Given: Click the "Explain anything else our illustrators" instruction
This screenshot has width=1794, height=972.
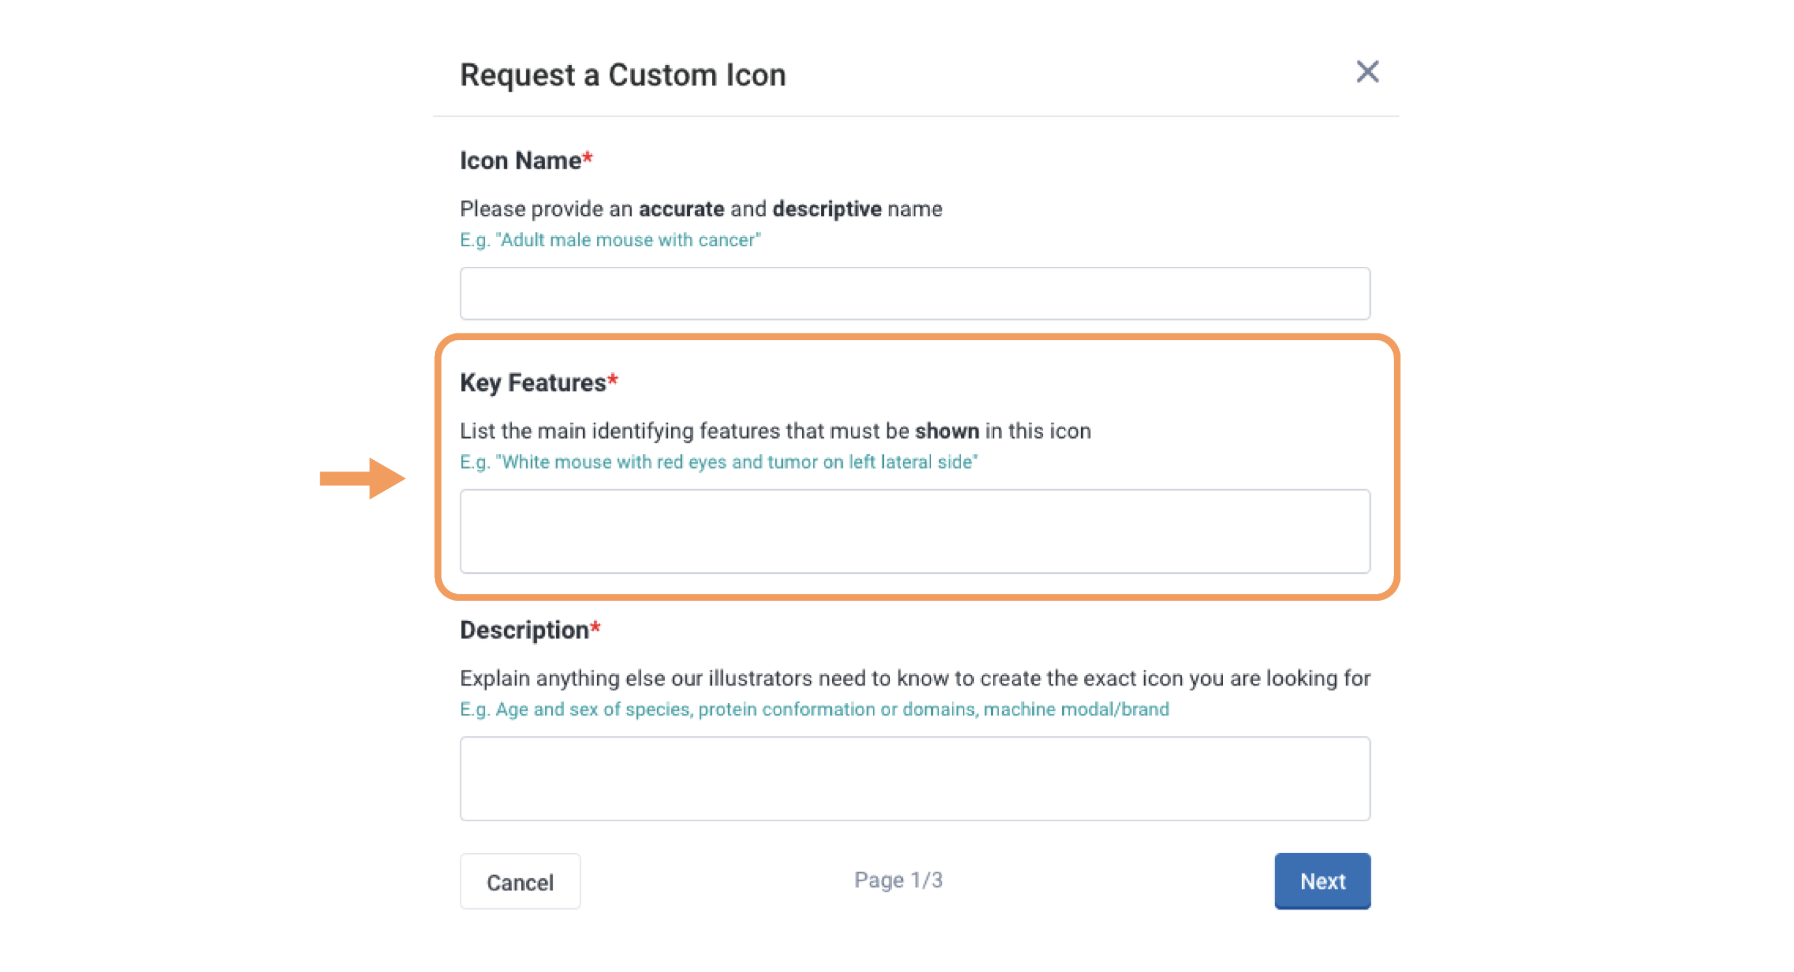Looking at the screenshot, I should click(914, 678).
